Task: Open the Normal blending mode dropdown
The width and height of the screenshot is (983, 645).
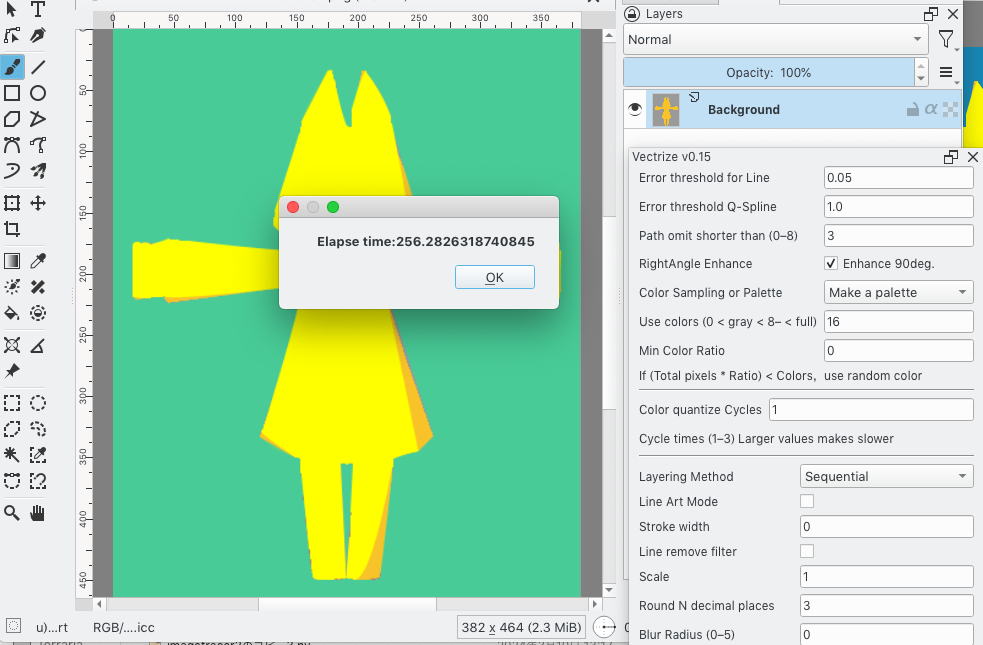Action: pyautogui.click(x=775, y=40)
